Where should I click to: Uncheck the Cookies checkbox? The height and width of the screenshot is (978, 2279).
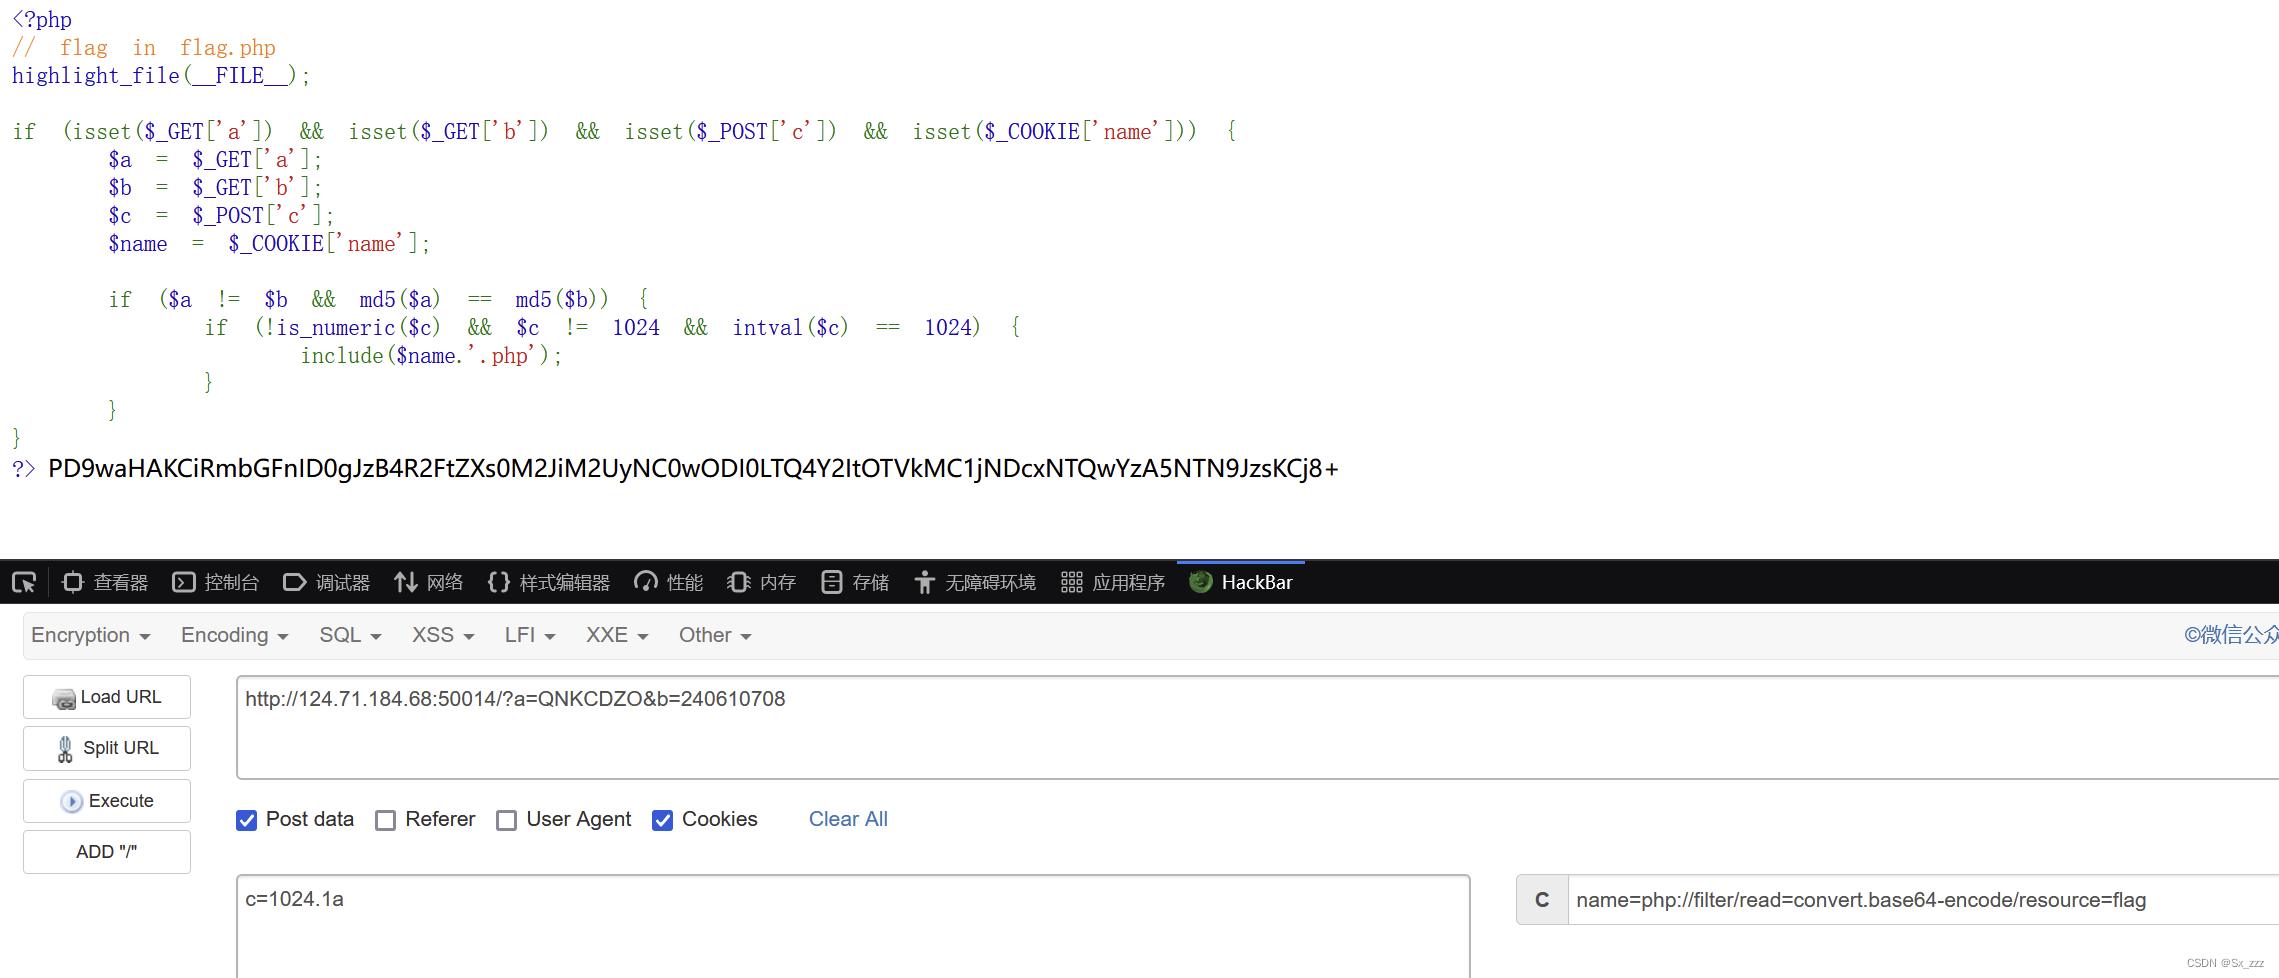662,820
